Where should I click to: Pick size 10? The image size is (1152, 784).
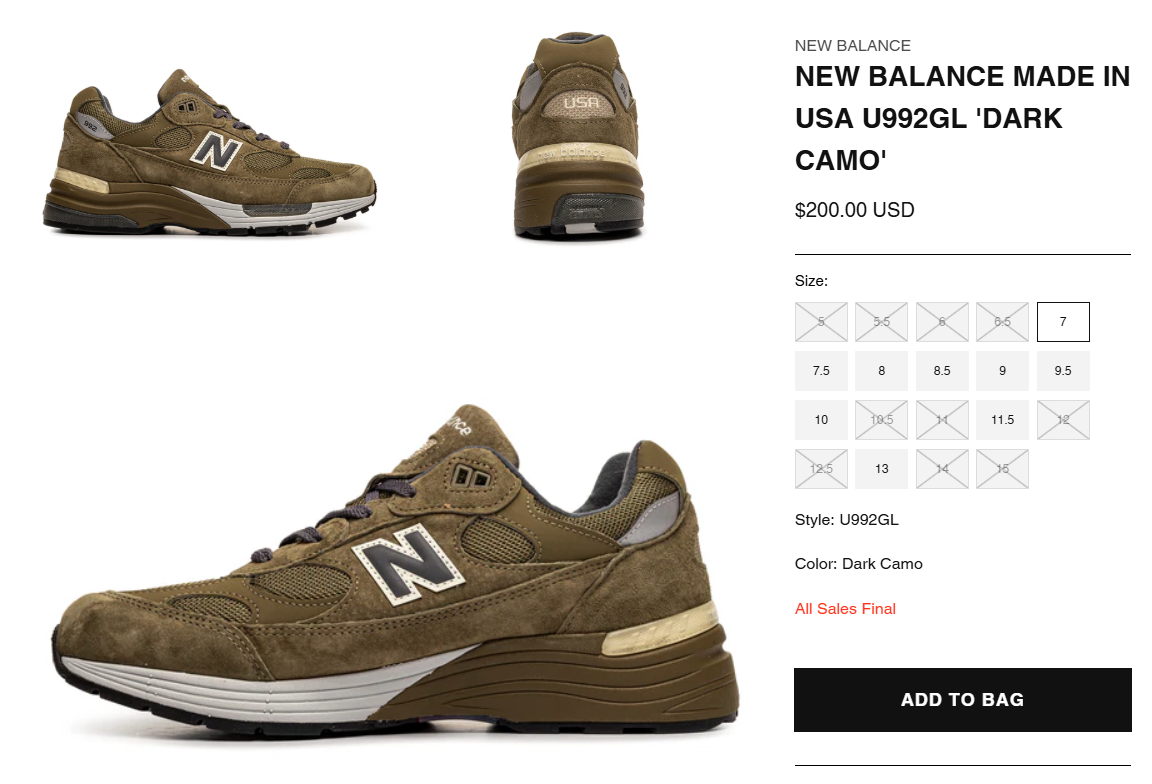coord(821,420)
